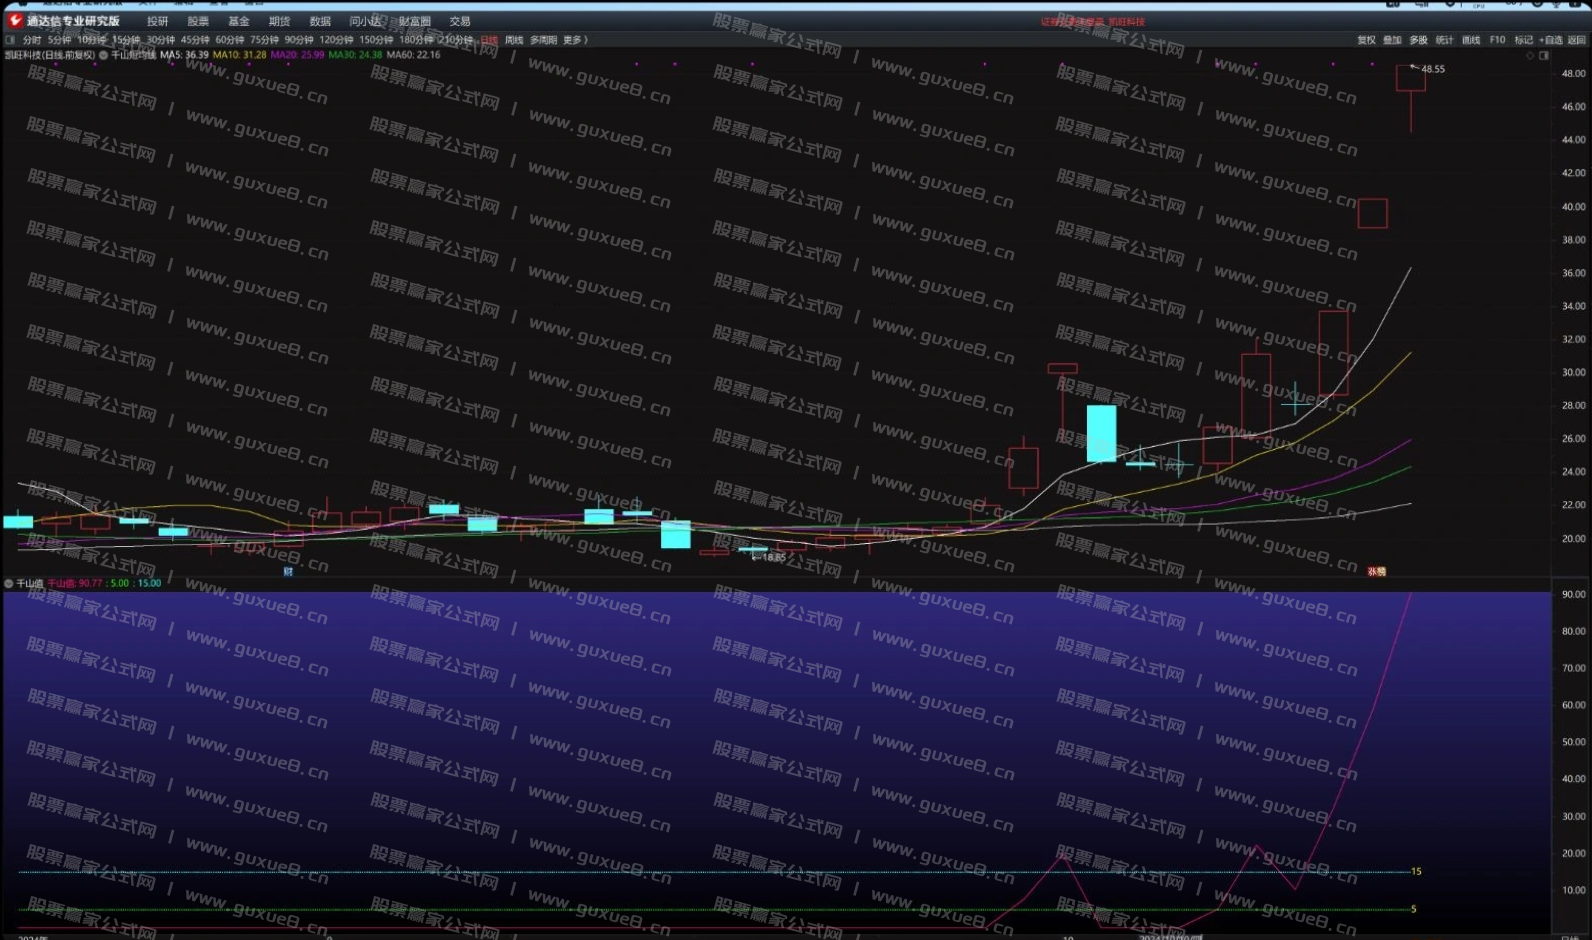The height and width of the screenshot is (940, 1592).
Task: Click the small panel icon left of 分时
Action: coord(10,40)
